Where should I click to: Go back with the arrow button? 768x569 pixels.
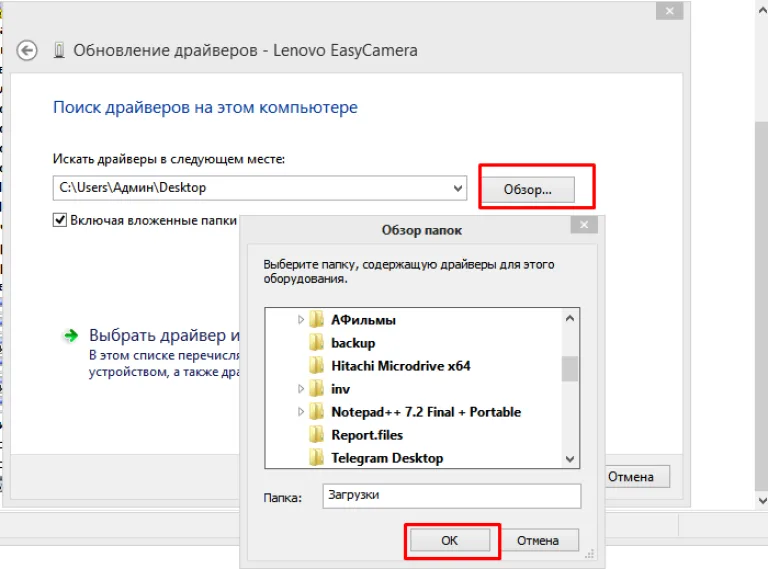tap(26, 50)
